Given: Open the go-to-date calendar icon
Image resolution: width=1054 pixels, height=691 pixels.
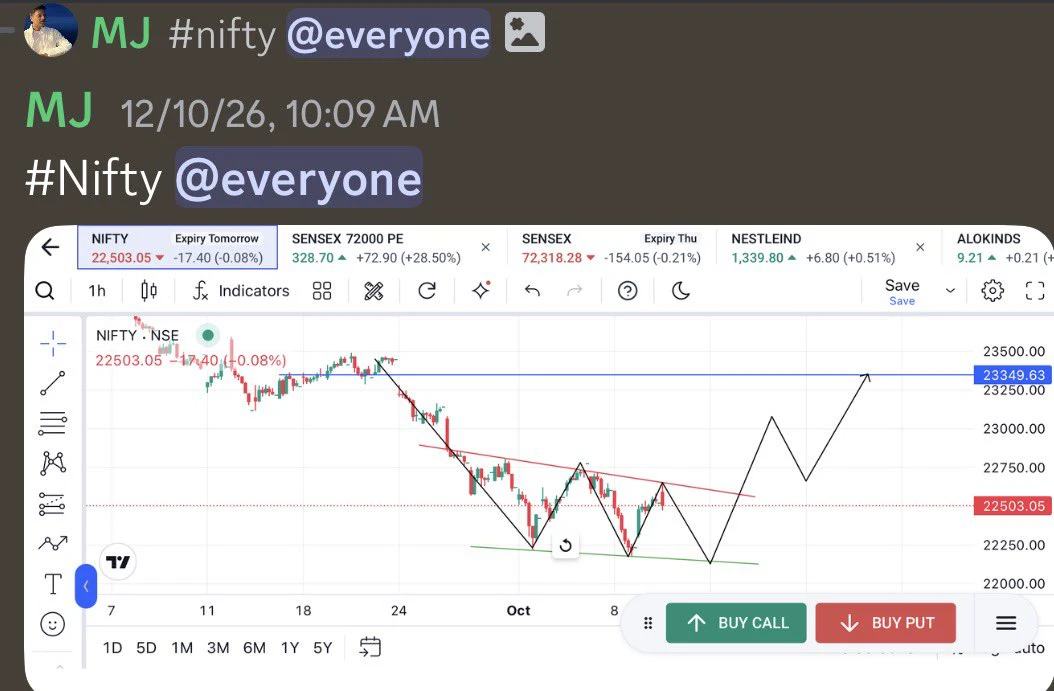Looking at the screenshot, I should pos(370,647).
